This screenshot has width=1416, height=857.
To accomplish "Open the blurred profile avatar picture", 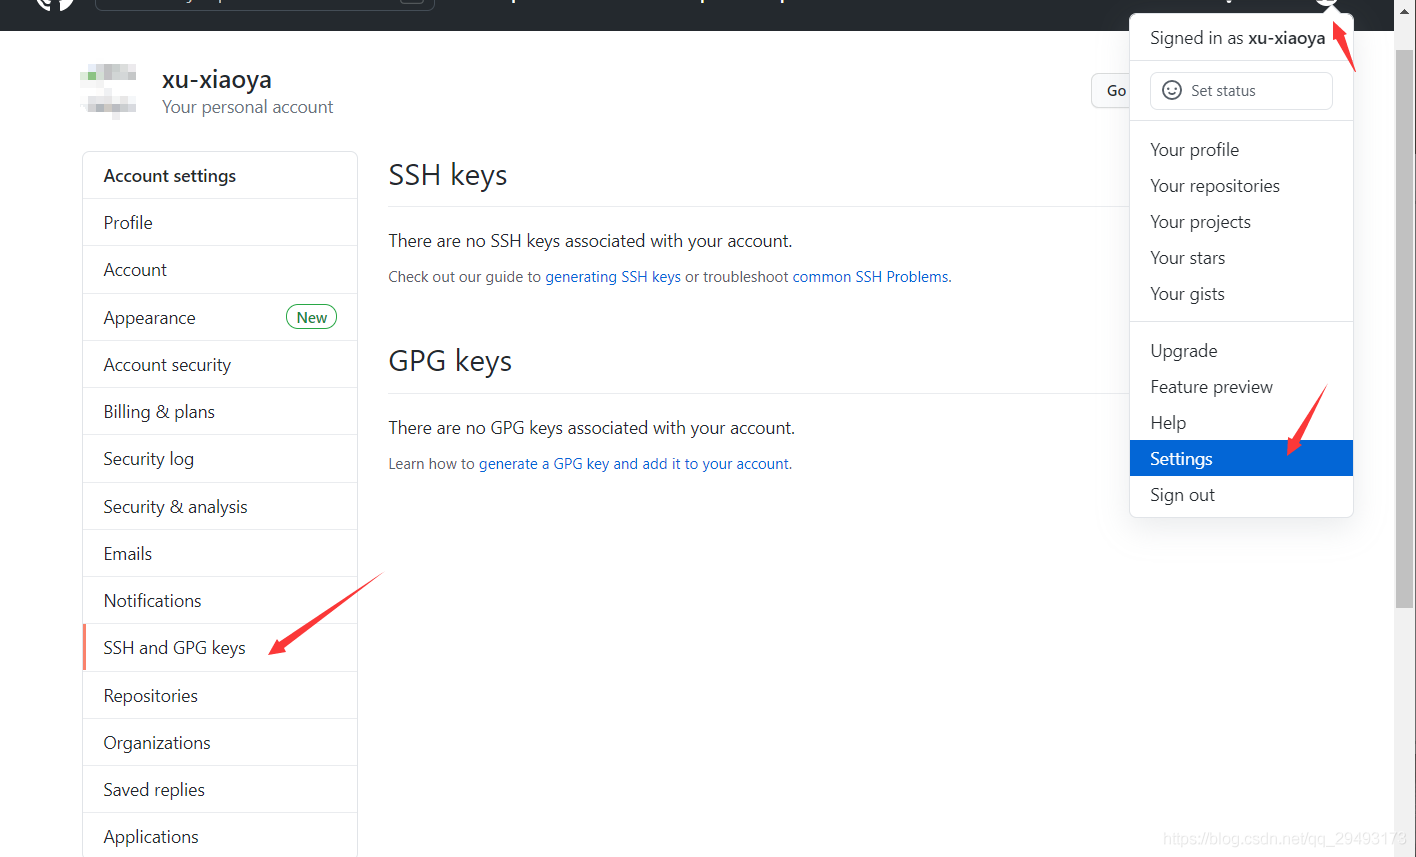I will (x=110, y=91).
